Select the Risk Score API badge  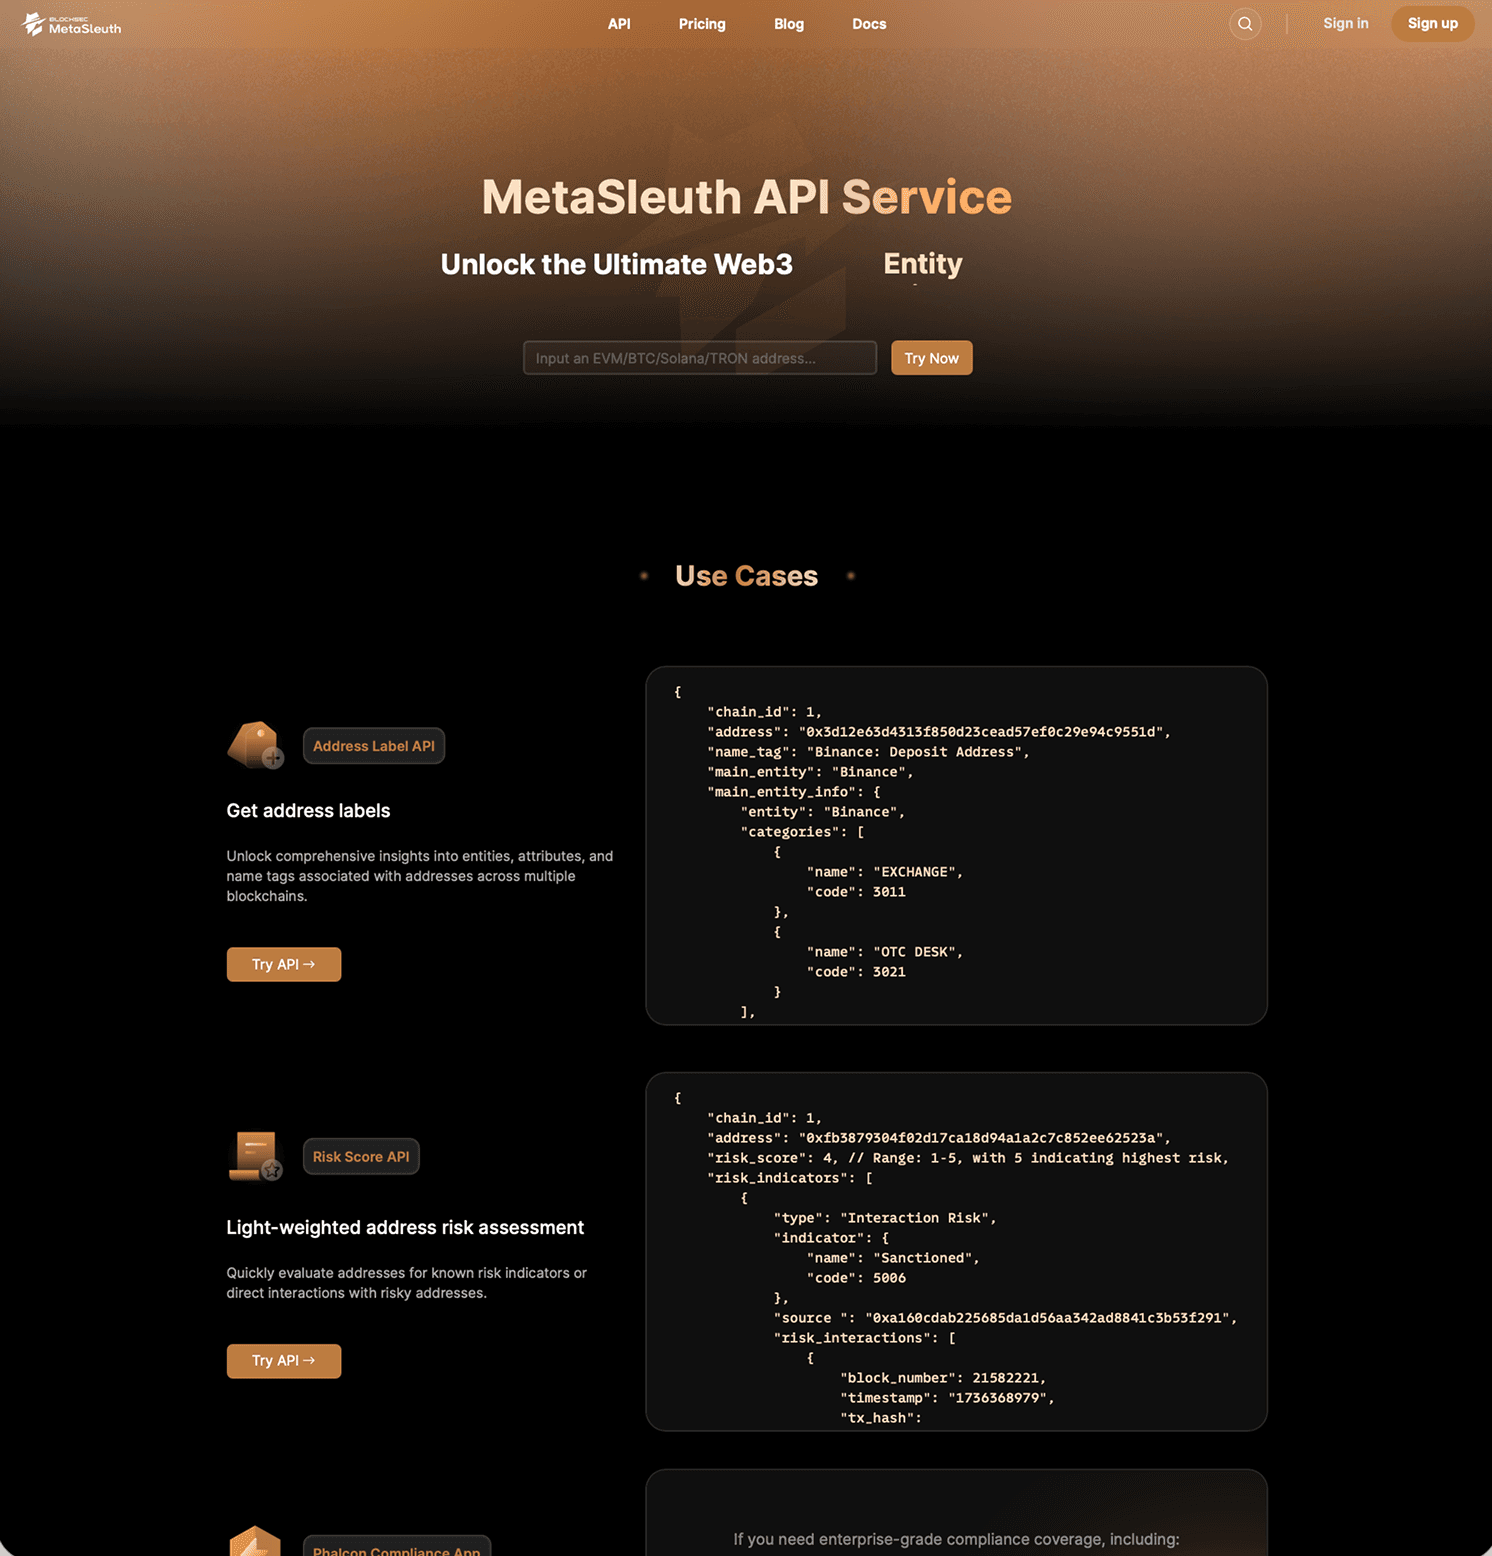point(361,1157)
